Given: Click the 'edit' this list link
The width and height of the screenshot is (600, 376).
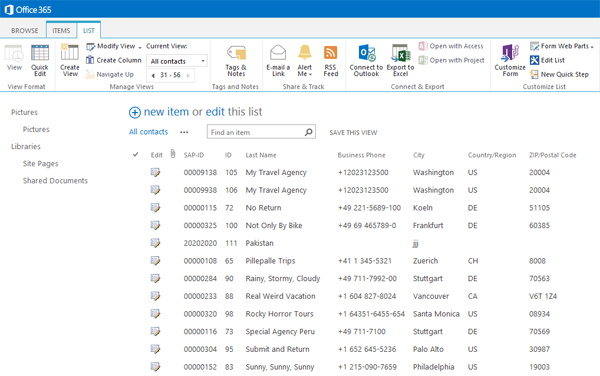Looking at the screenshot, I should [x=215, y=112].
